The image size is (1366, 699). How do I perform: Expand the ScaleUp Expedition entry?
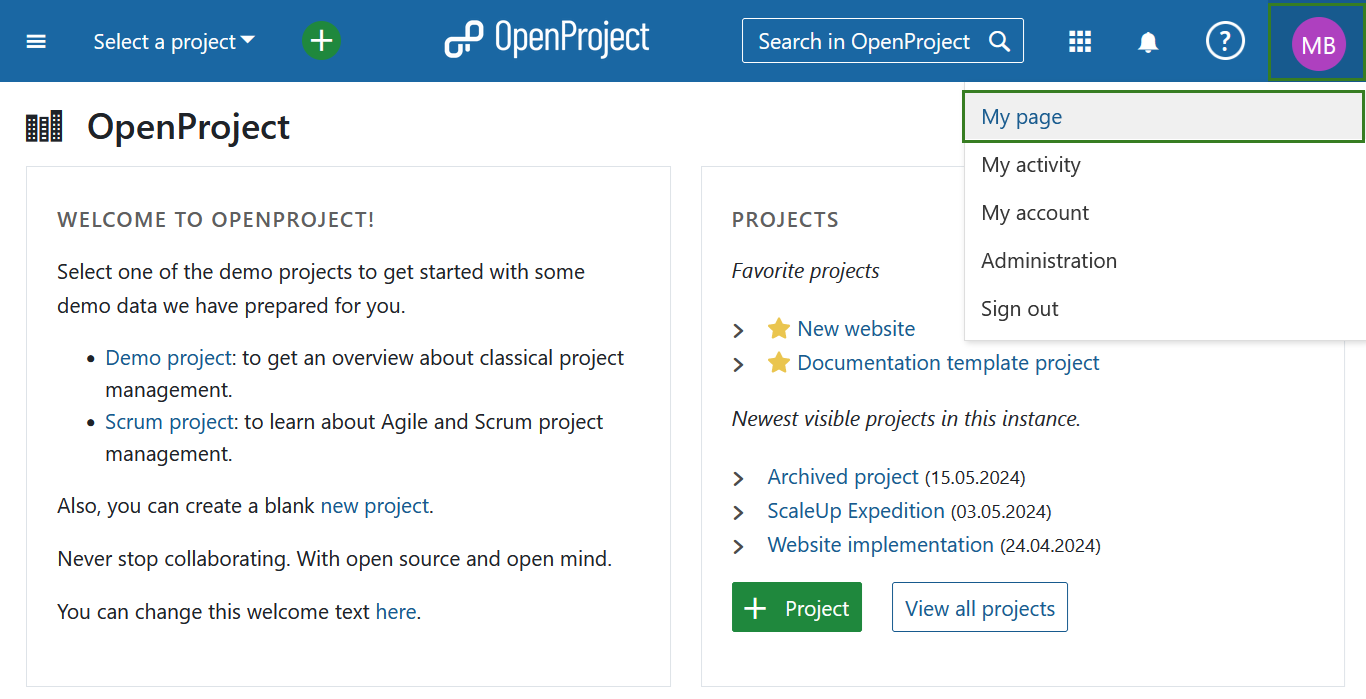click(739, 513)
